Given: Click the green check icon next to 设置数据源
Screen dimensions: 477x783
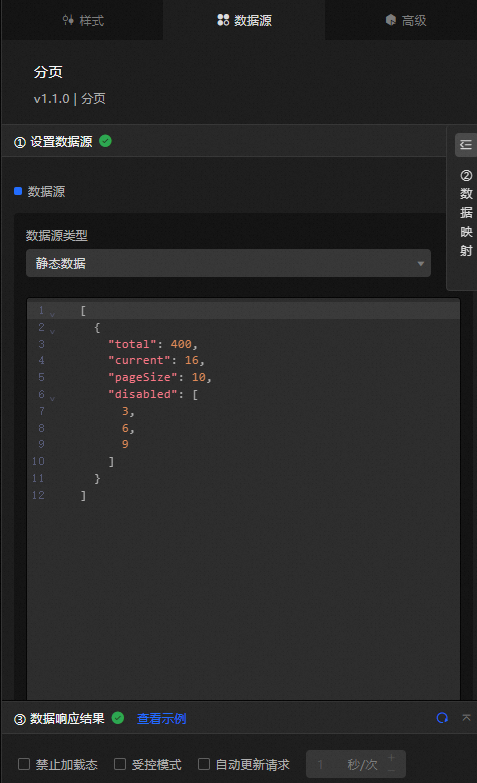Looking at the screenshot, I should click(x=105, y=141).
